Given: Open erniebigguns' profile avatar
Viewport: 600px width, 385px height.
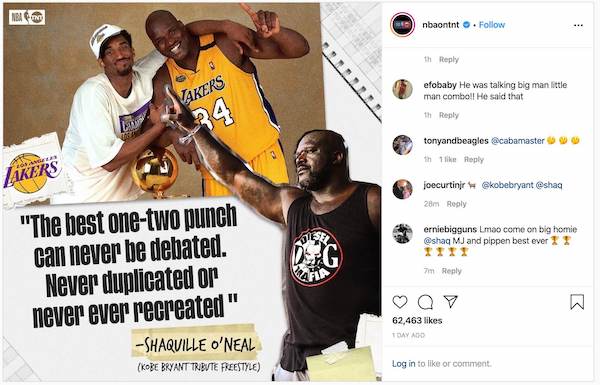Looking at the screenshot, I should 403,233.
